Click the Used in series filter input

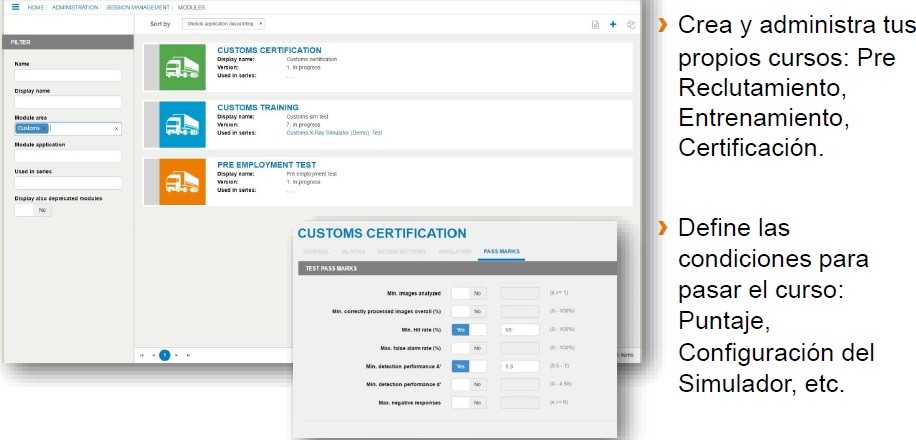pos(68,183)
